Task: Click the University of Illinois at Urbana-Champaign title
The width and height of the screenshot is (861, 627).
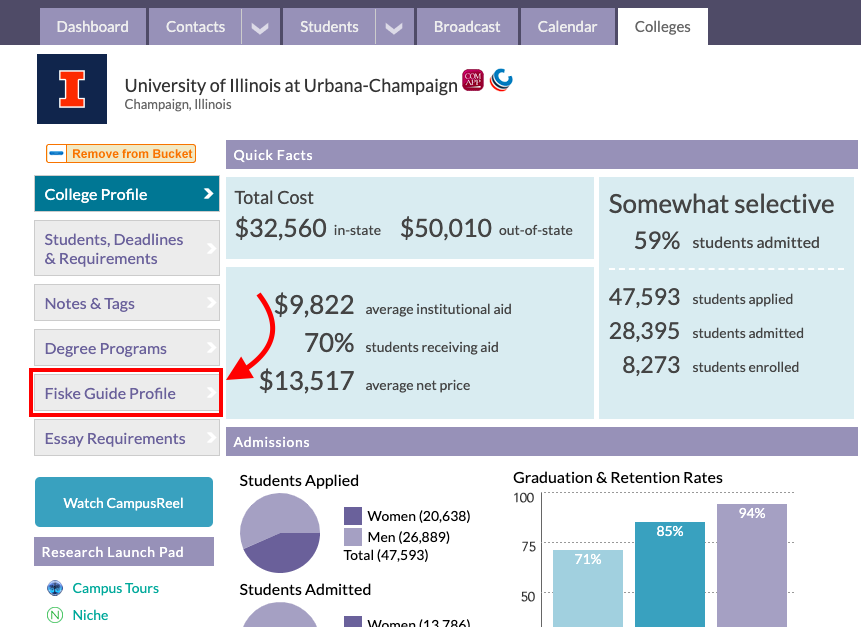Action: pyautogui.click(x=291, y=86)
